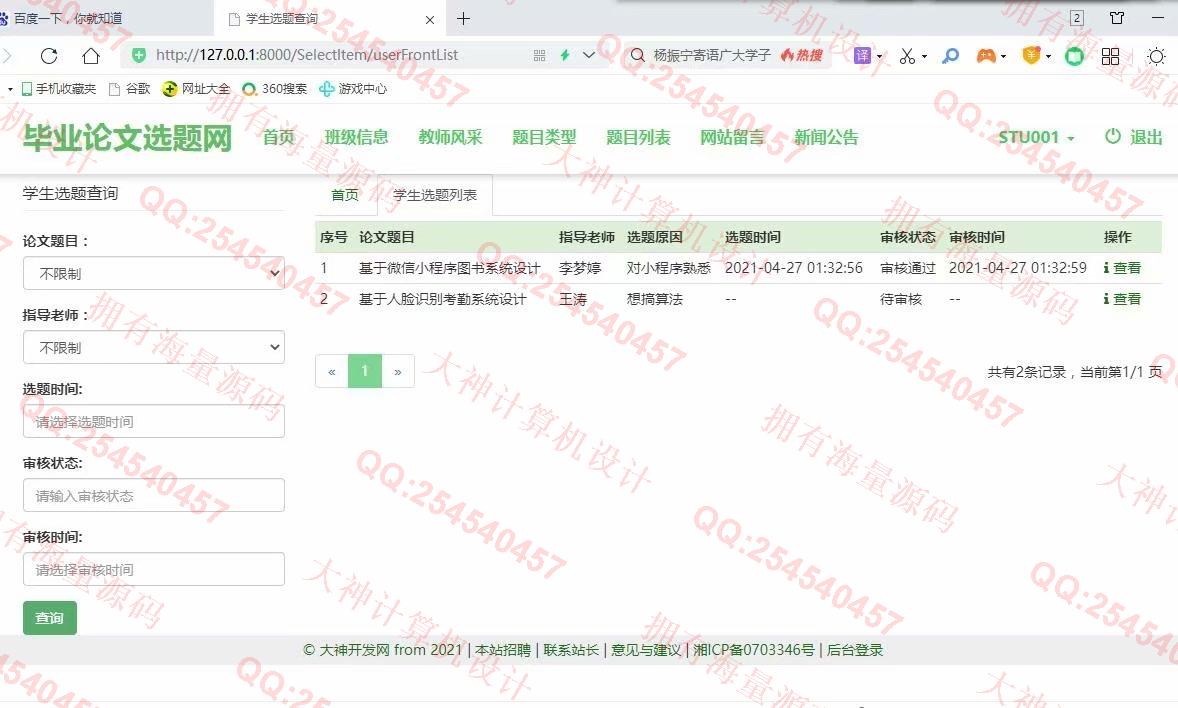Click the 待审核 status cell
Image resolution: width=1178 pixels, height=708 pixels.
901,299
